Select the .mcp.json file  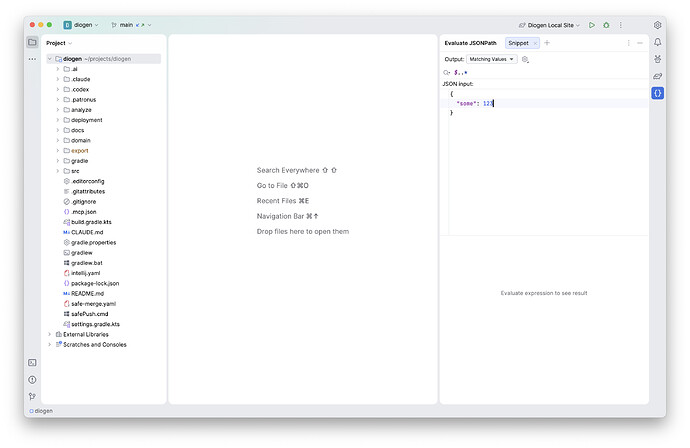(84, 212)
